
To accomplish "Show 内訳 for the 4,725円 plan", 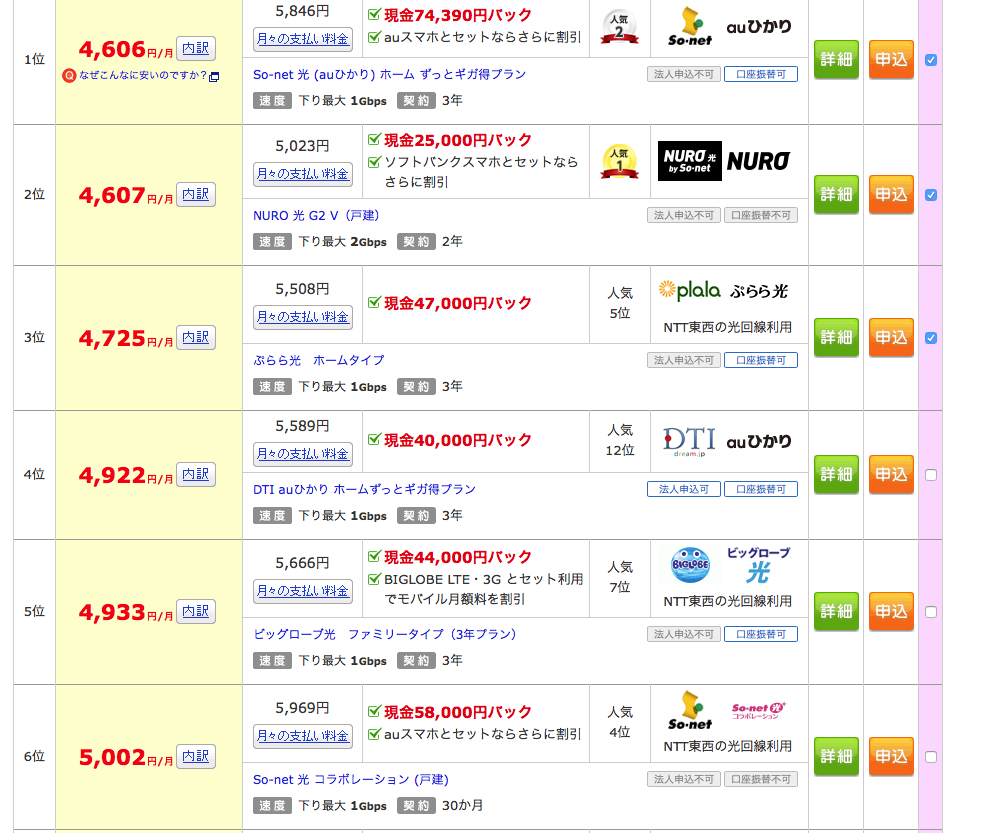I will [x=196, y=337].
